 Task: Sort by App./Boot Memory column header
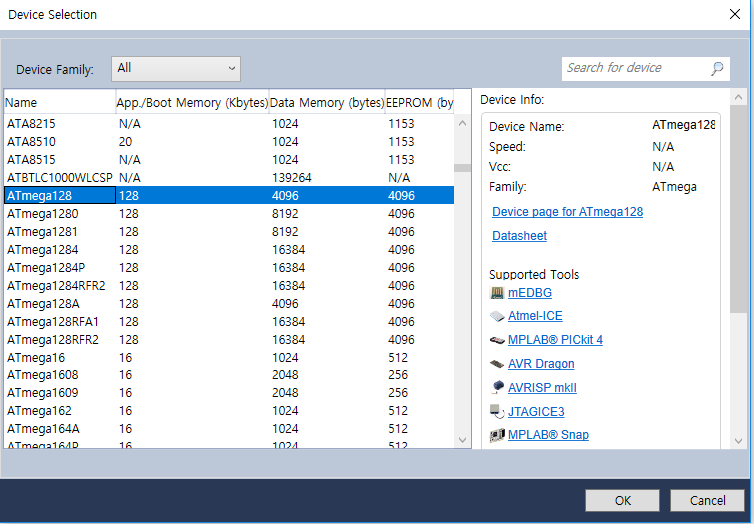point(192,102)
